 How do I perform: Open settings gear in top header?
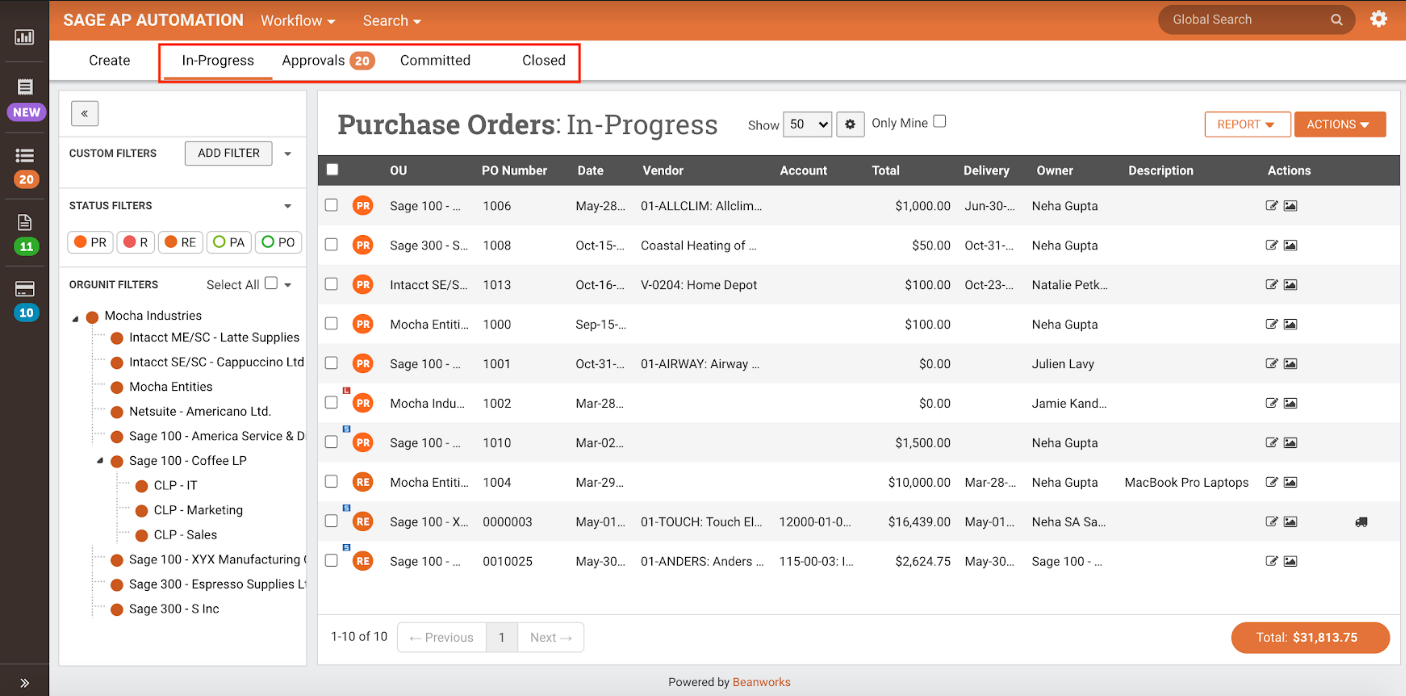pyautogui.click(x=1379, y=19)
